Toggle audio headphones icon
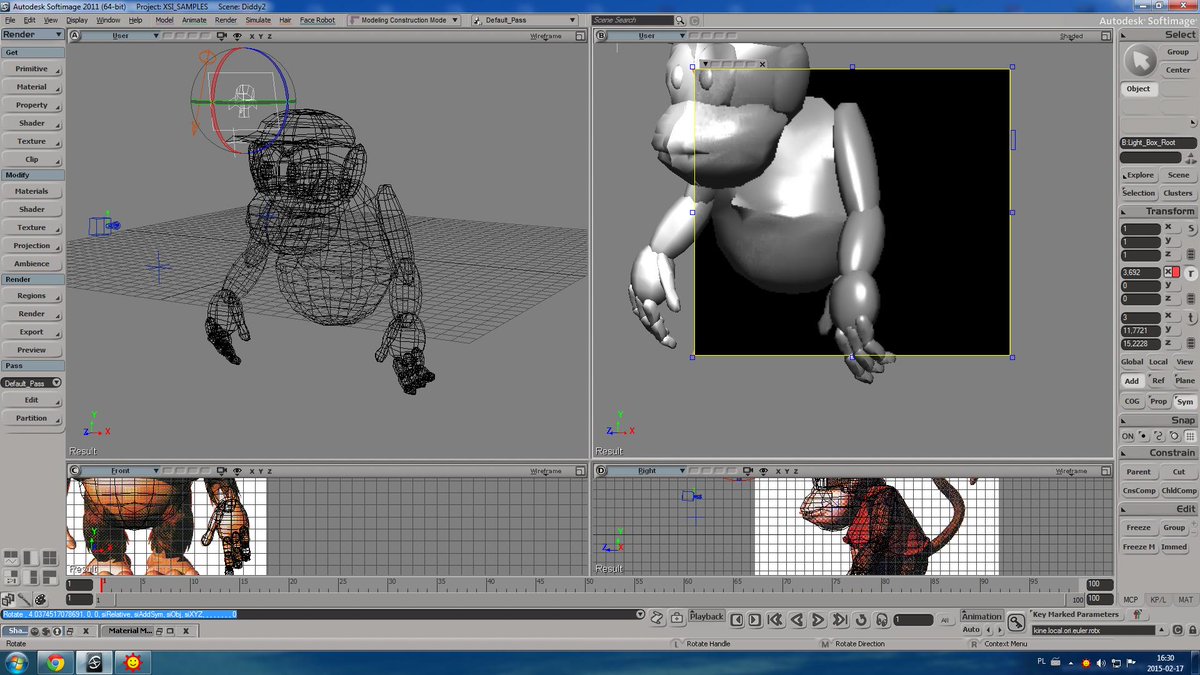Screen dimensions: 1200x675 click(x=881, y=620)
